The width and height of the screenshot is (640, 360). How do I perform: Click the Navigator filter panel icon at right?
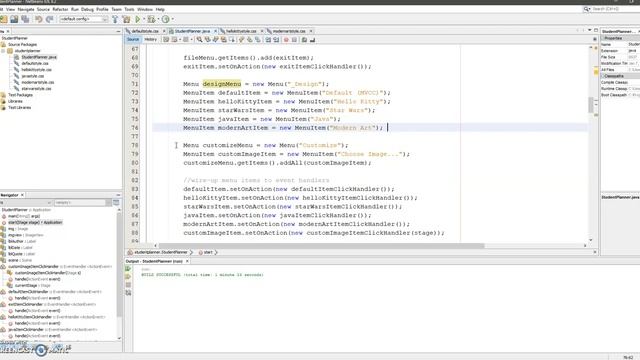pos(116,202)
